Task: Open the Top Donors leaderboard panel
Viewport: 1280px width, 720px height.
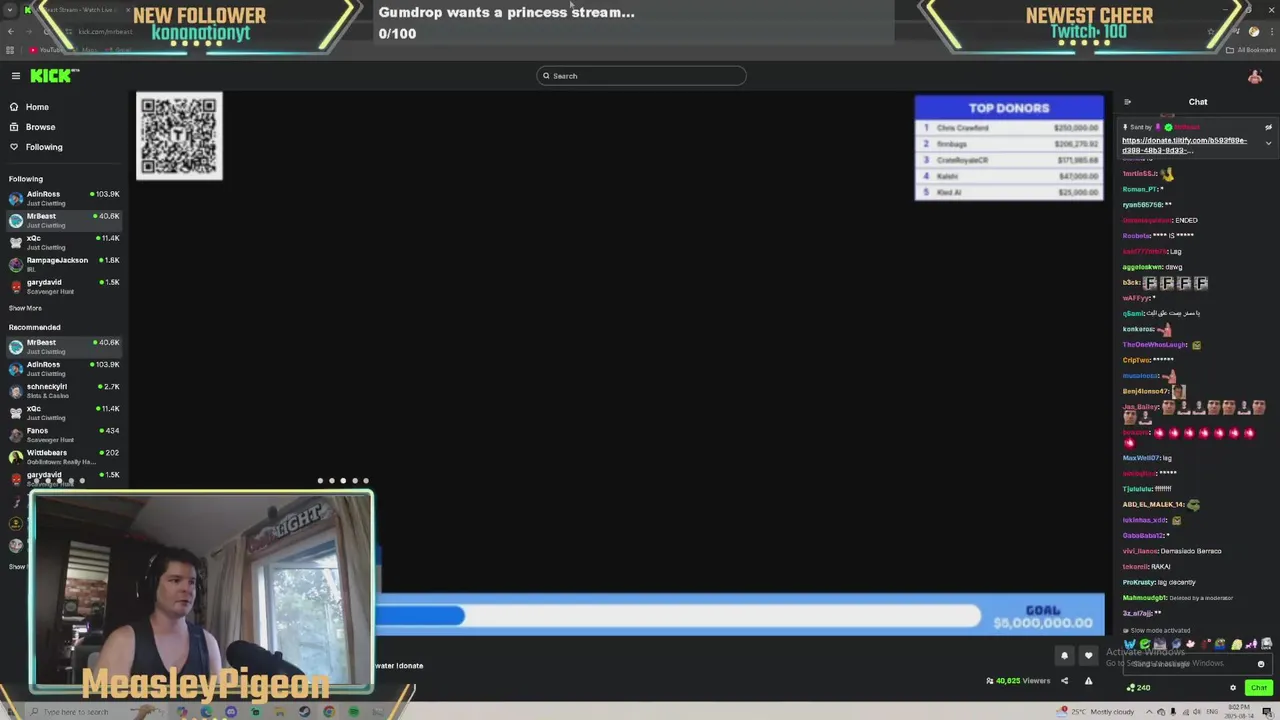Action: tap(1009, 148)
